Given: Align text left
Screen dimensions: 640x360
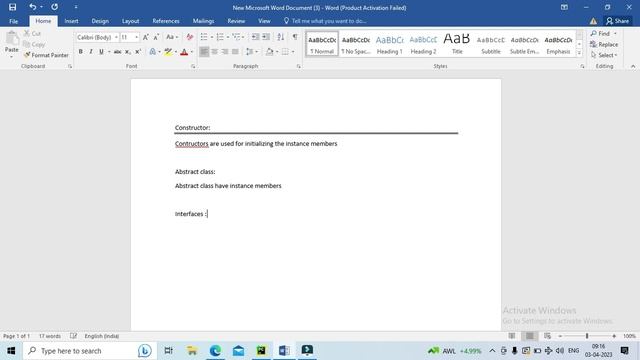Looking at the screenshot, I should pos(204,52).
